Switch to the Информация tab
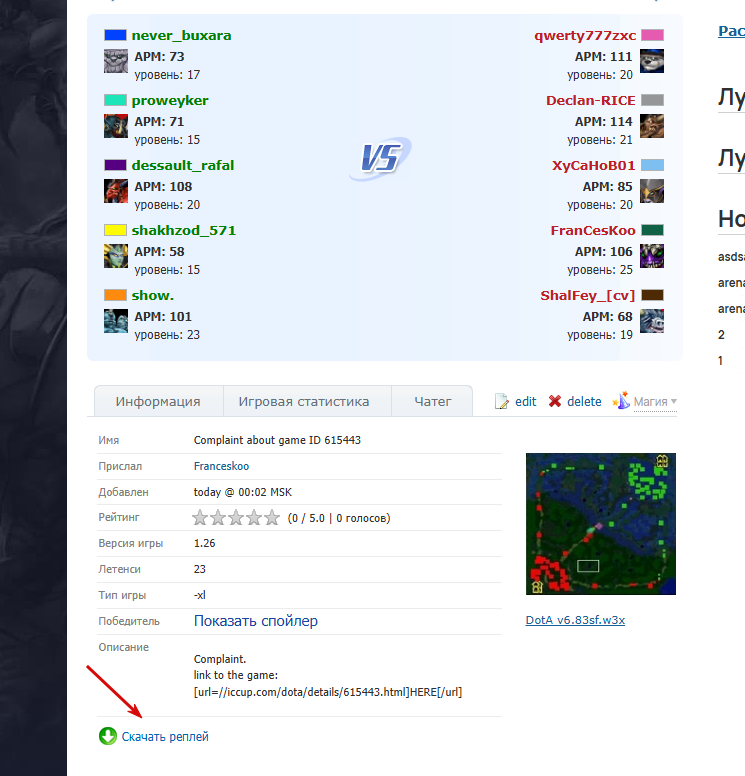Viewport: 745px width, 776px height. [x=158, y=401]
